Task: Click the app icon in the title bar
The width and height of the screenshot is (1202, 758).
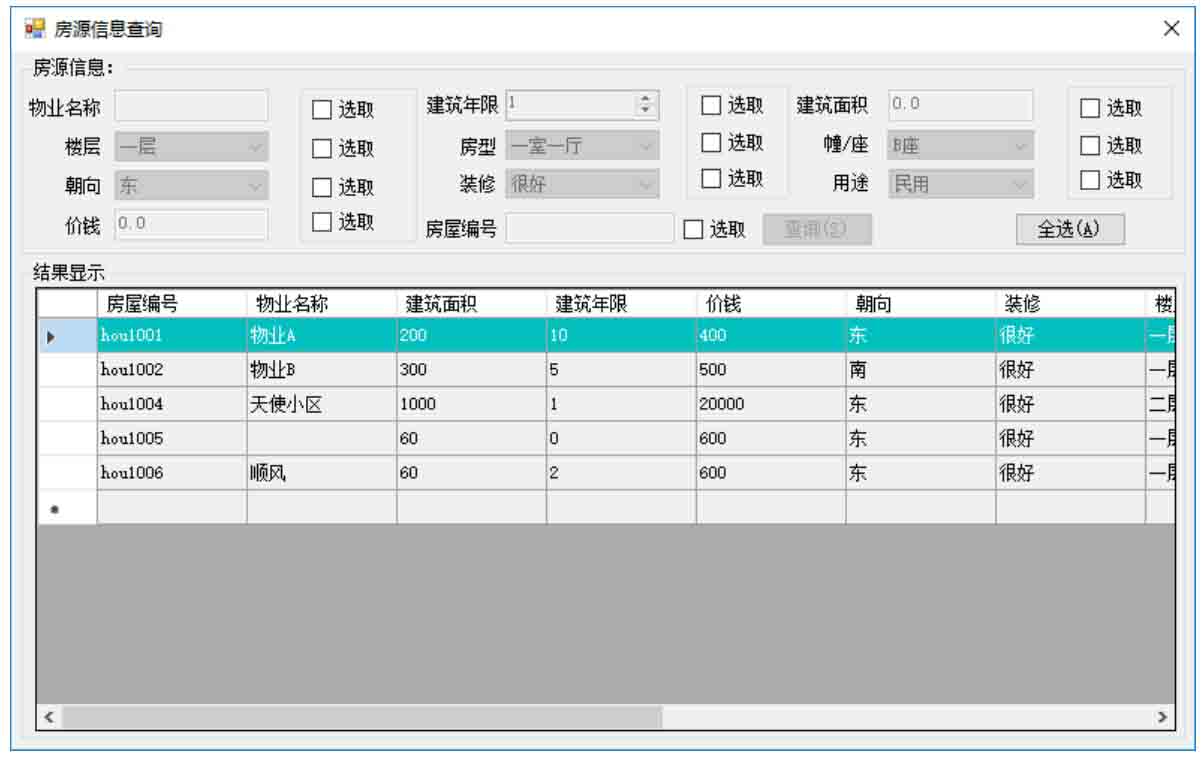Action: (x=35, y=28)
